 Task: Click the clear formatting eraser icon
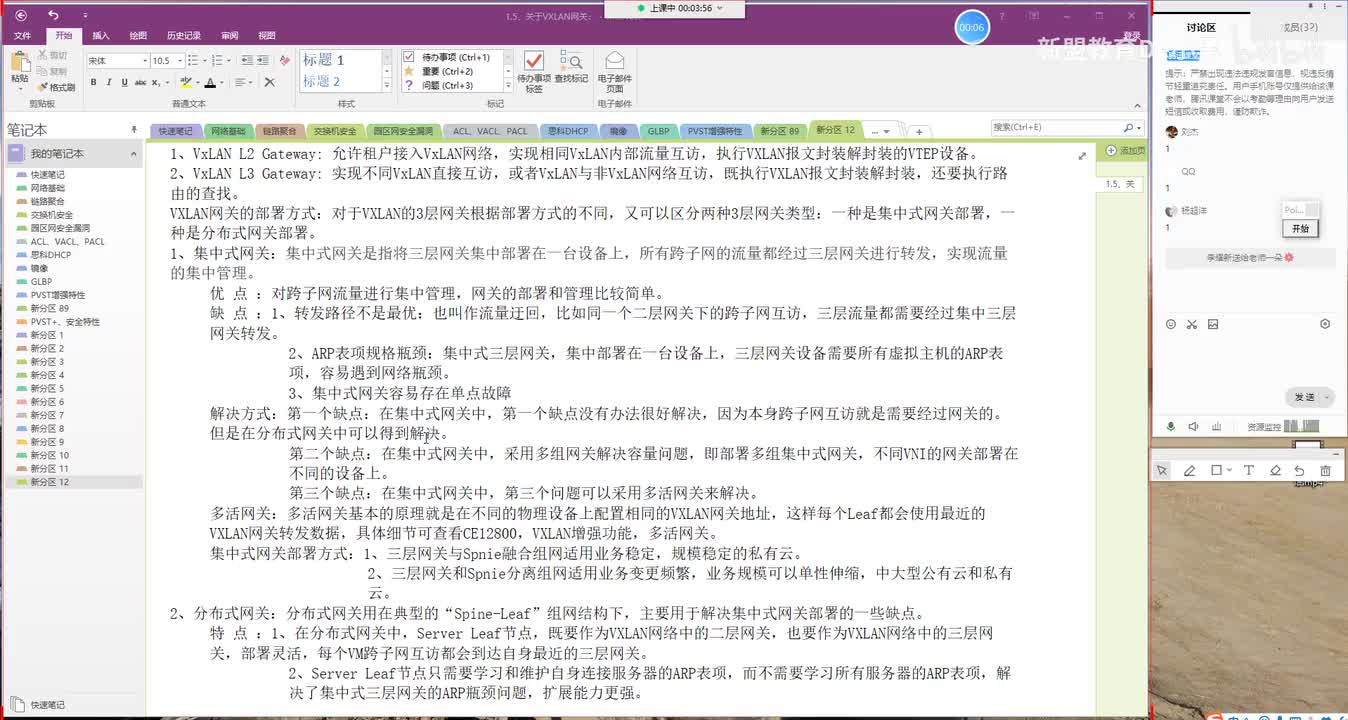284,61
